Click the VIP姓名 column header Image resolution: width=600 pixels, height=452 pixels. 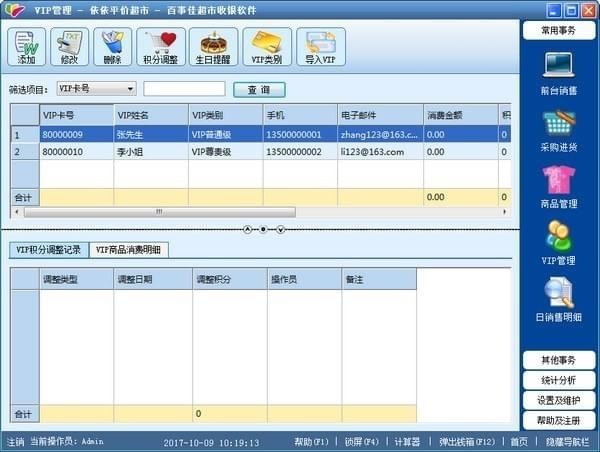(x=151, y=115)
